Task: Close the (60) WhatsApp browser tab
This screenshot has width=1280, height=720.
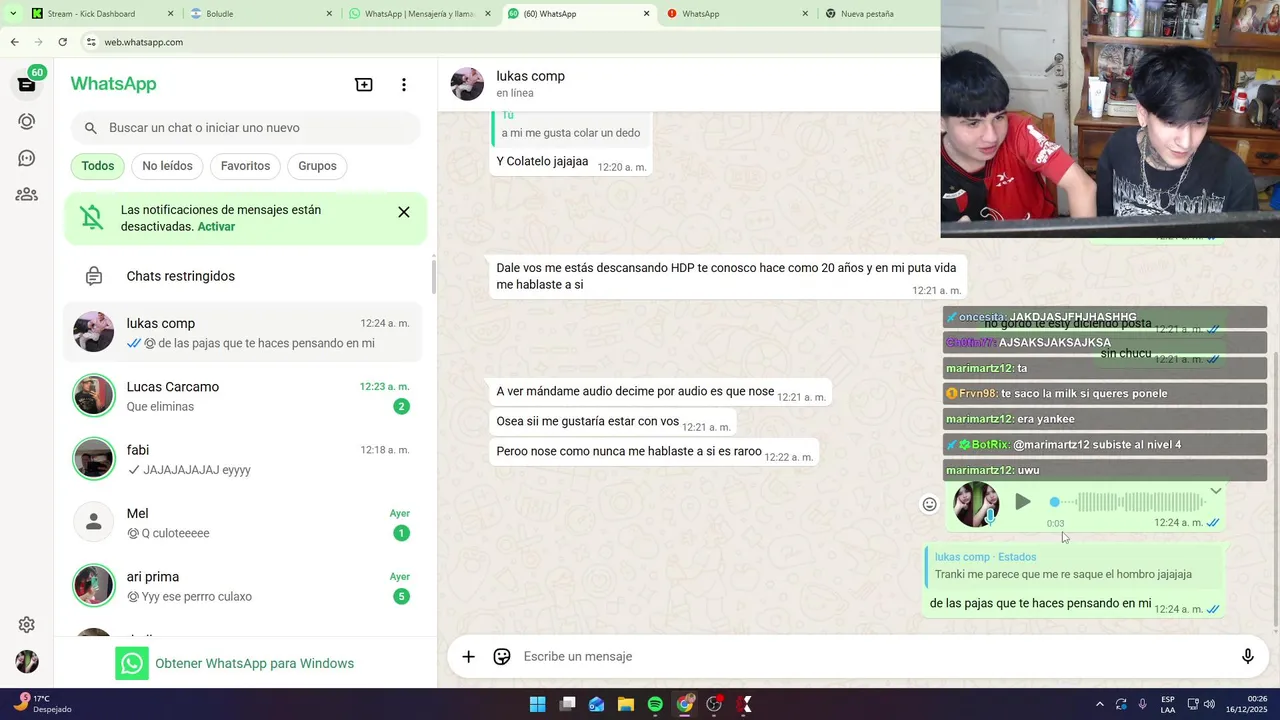Action: [x=647, y=14]
